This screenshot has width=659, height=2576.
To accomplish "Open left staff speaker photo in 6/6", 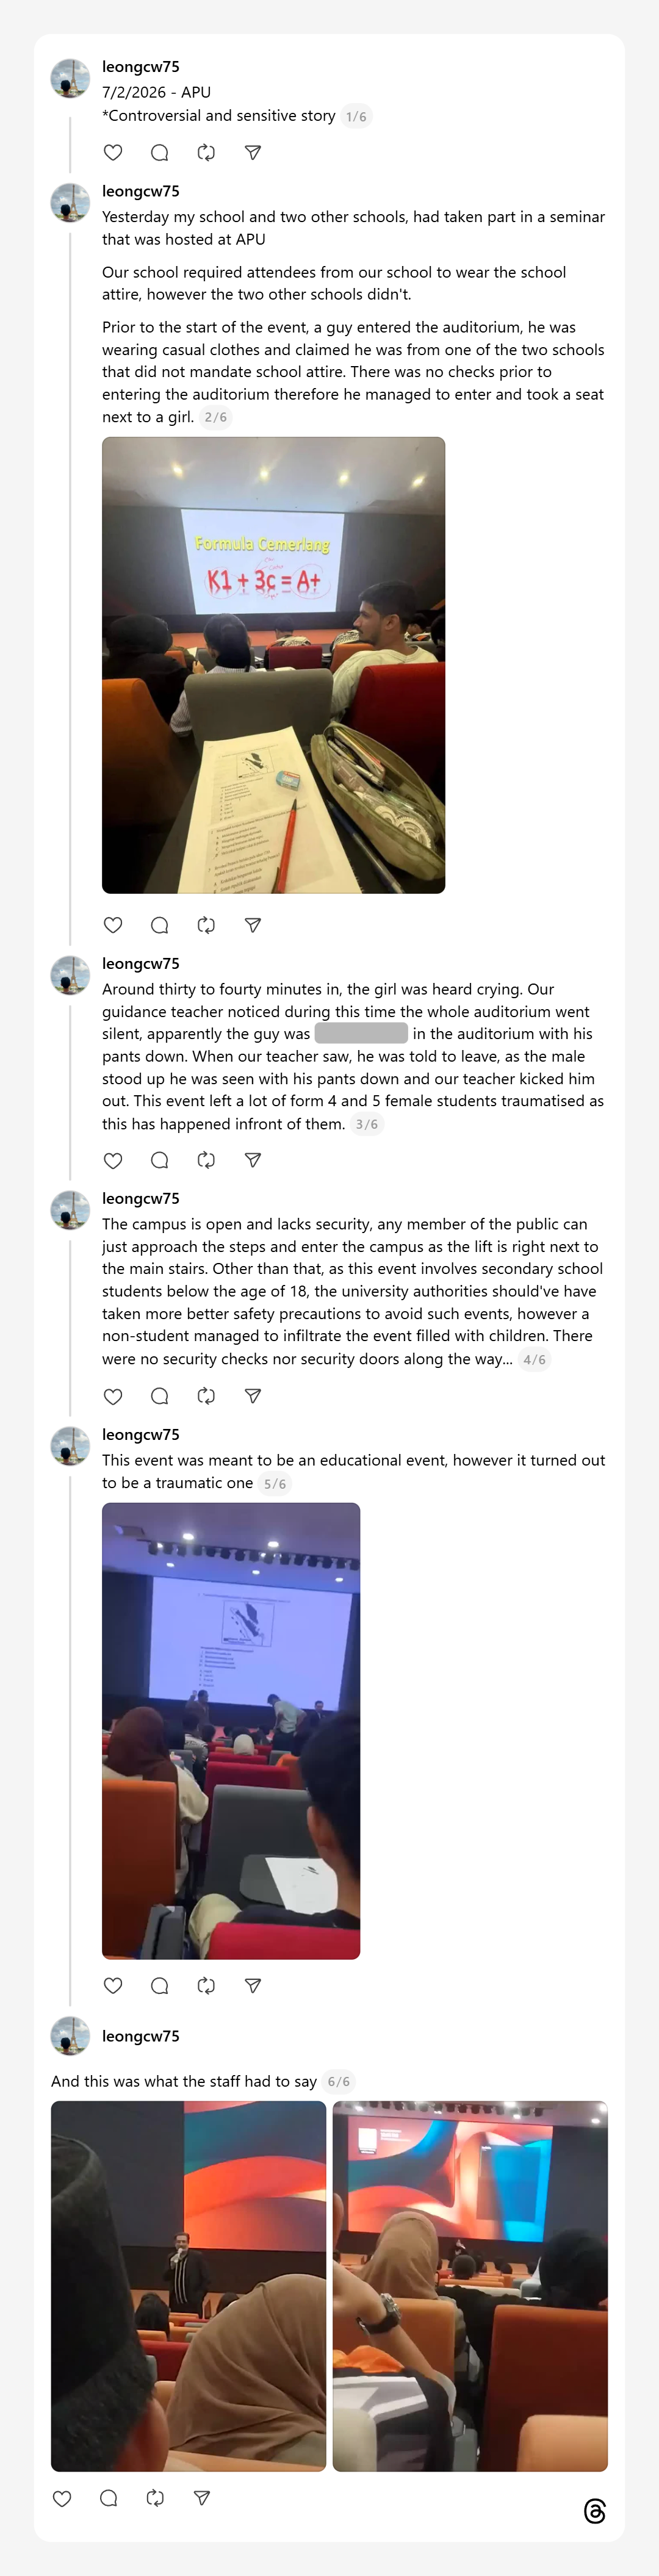I will [188, 2285].
